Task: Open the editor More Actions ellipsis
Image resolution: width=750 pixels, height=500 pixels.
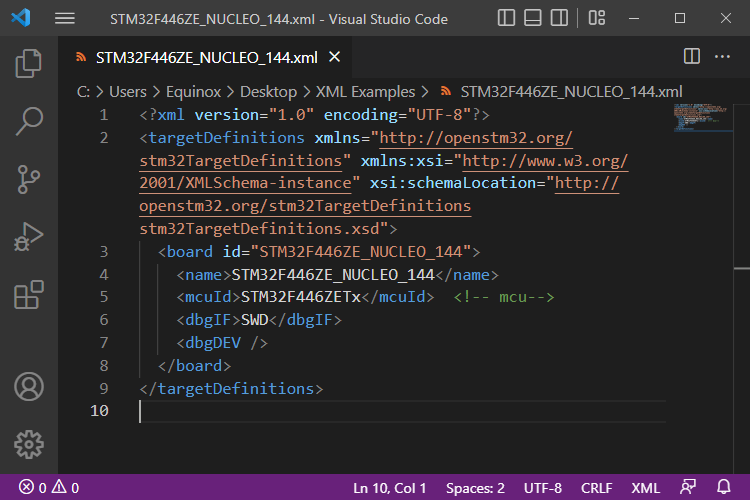Action: 722,57
